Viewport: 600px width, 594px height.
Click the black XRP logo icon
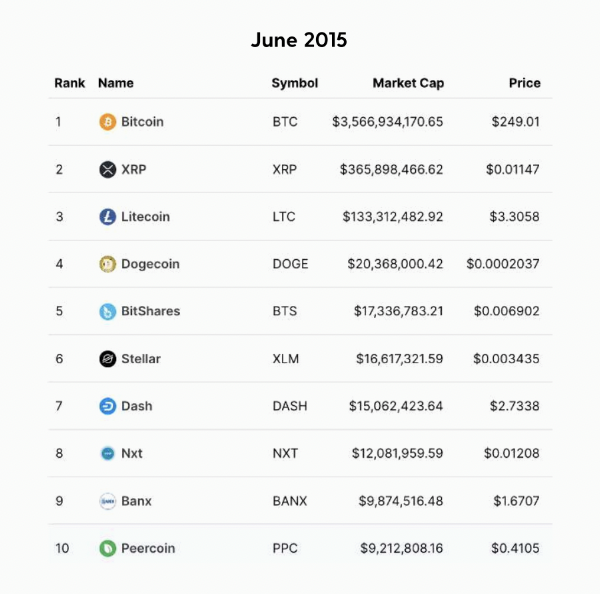pyautogui.click(x=108, y=169)
